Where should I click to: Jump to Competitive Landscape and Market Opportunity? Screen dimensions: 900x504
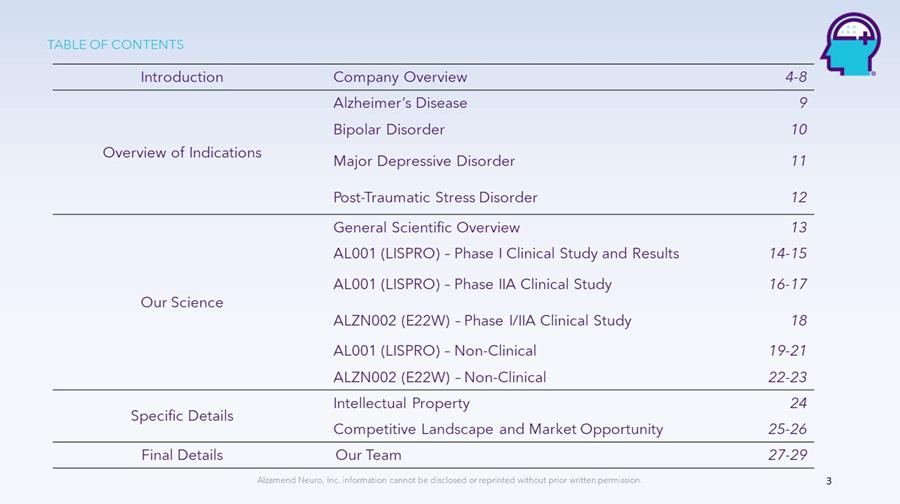tap(498, 429)
